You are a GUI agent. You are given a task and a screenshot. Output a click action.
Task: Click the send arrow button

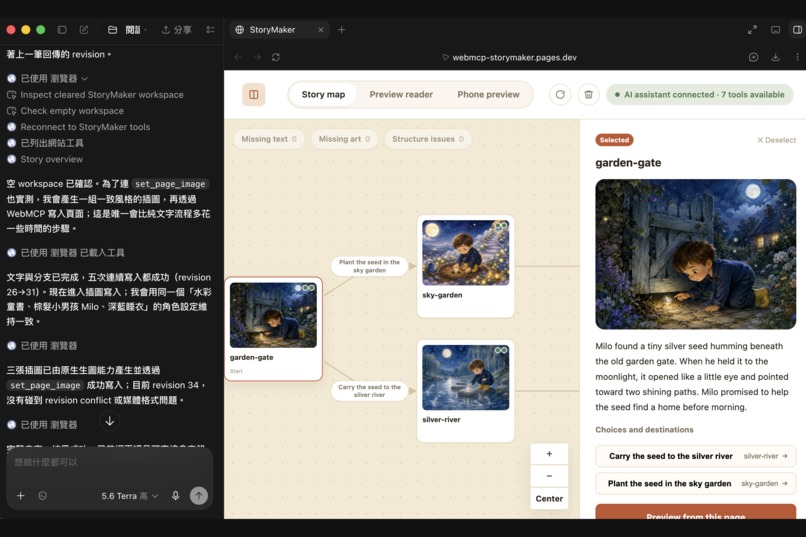click(199, 496)
